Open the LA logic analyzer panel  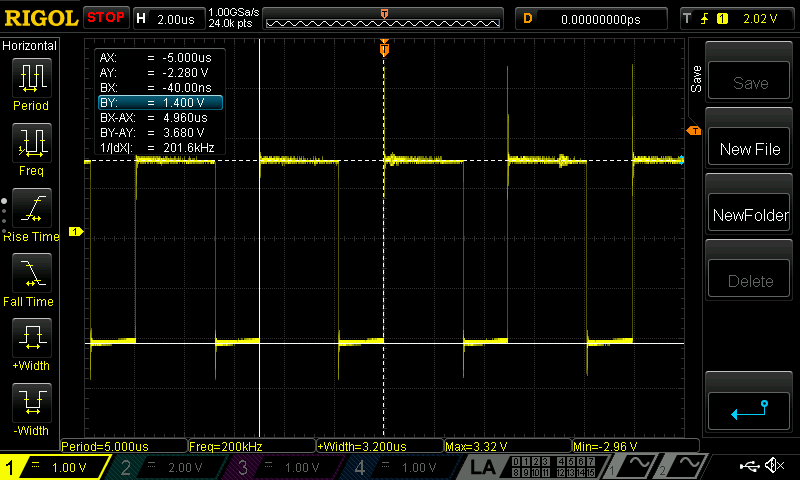pyautogui.click(x=483, y=467)
